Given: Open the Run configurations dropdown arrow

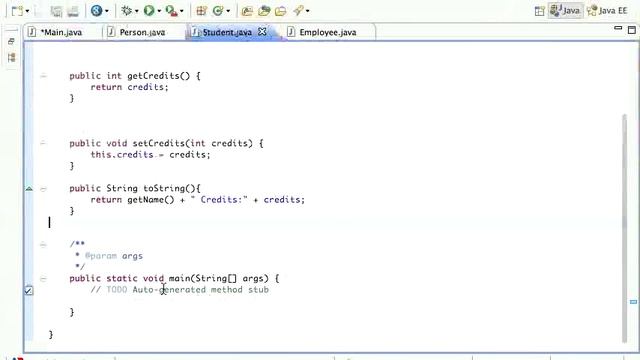Looking at the screenshot, I should coord(159,11).
